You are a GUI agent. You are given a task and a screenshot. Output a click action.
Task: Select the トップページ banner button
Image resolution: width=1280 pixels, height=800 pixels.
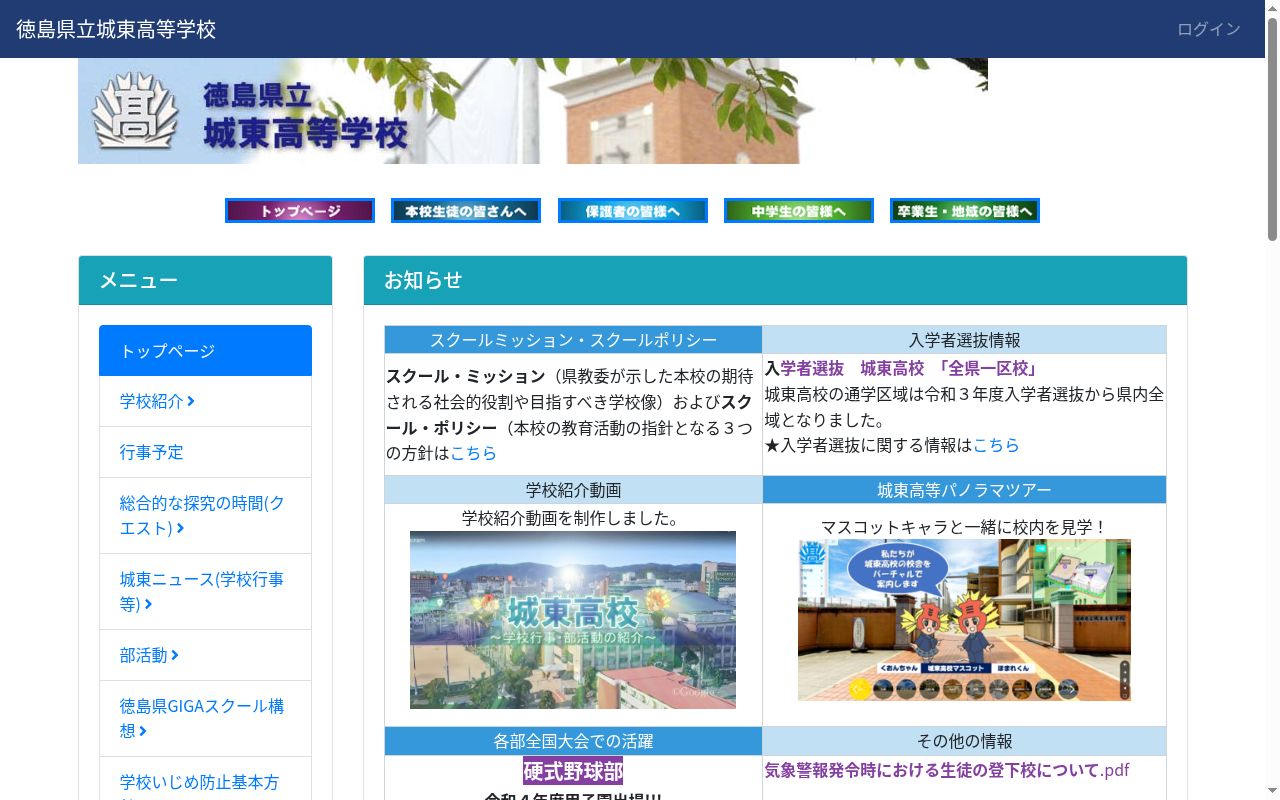pyautogui.click(x=300, y=211)
